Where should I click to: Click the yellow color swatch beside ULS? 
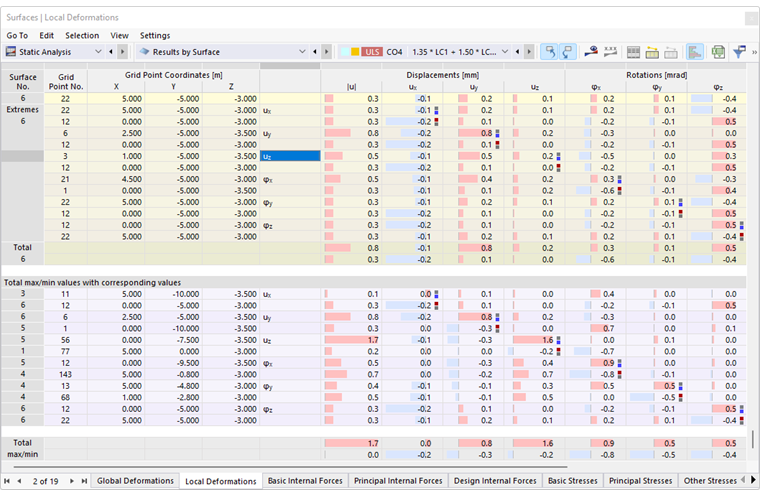click(x=355, y=51)
